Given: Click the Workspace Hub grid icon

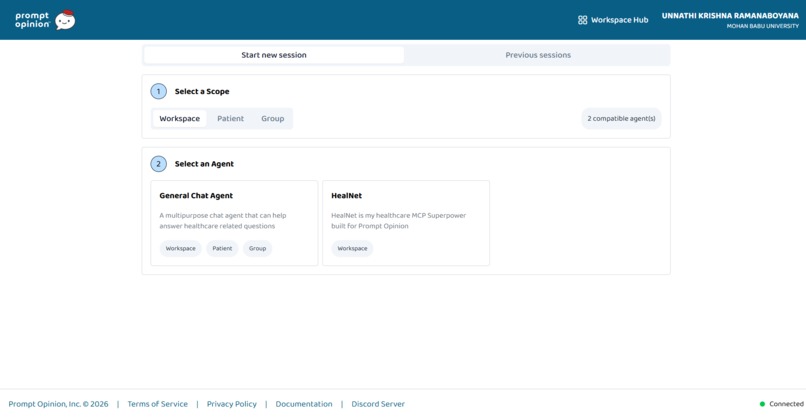Looking at the screenshot, I should pyautogui.click(x=582, y=20).
